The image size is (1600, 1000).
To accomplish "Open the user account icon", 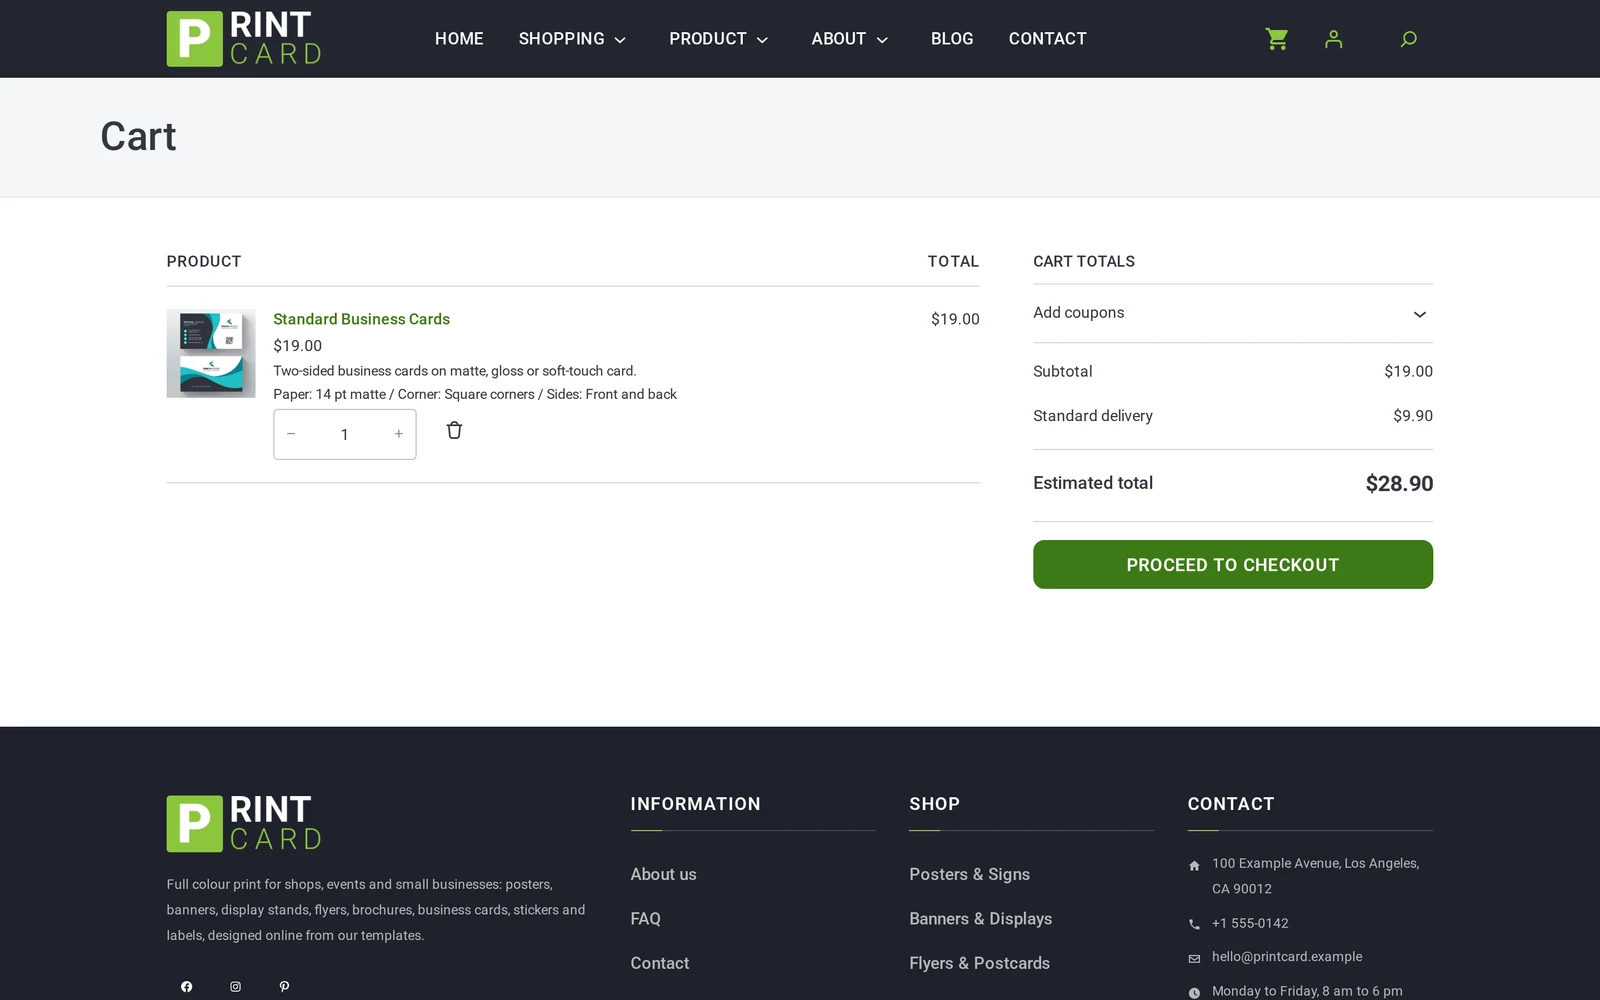I will 1333,39.
